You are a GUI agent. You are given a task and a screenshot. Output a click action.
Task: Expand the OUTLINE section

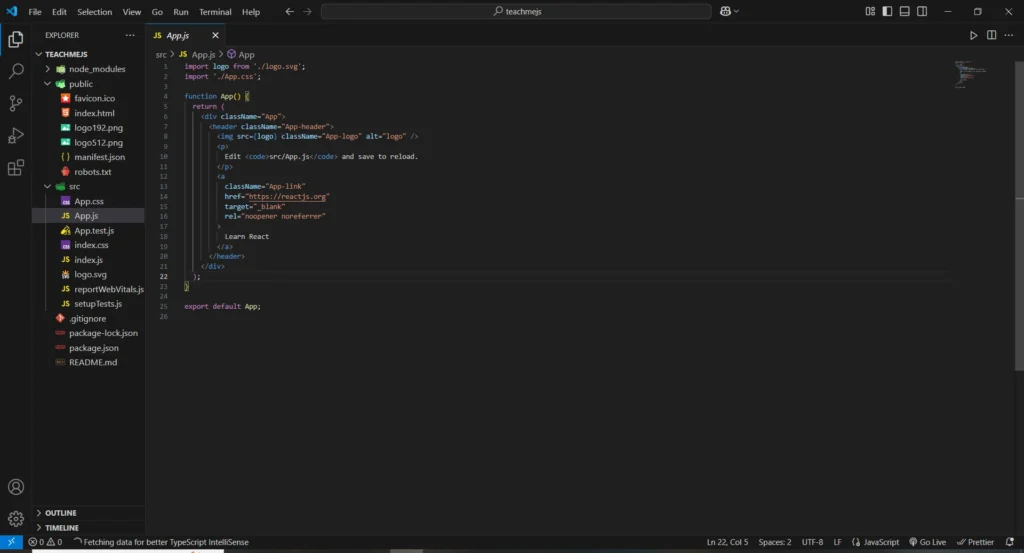tap(39, 513)
